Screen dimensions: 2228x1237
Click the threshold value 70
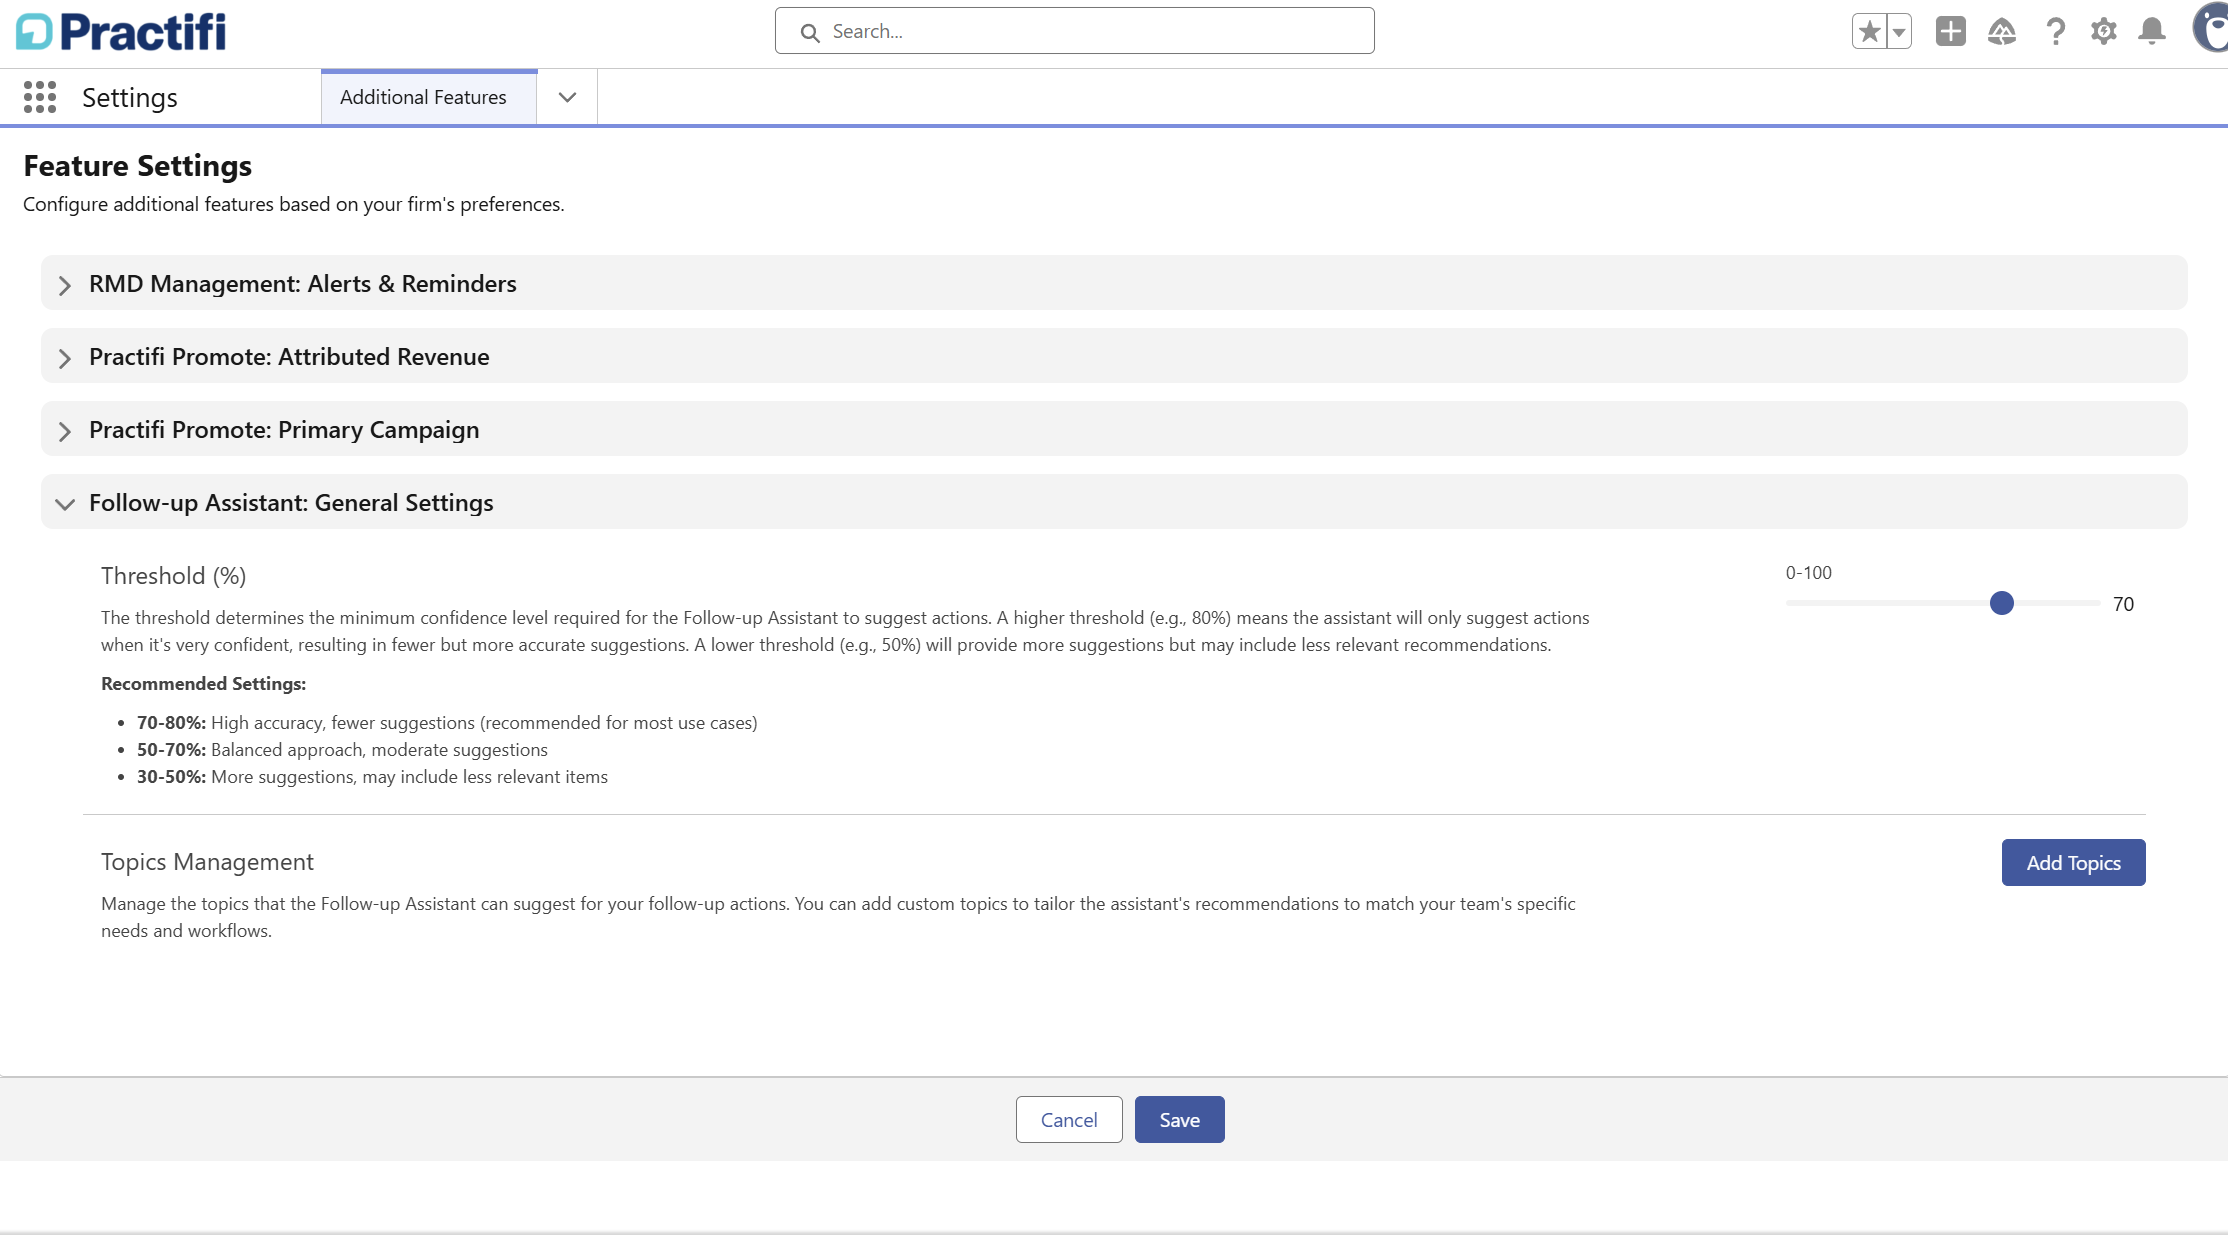pyautogui.click(x=2123, y=604)
